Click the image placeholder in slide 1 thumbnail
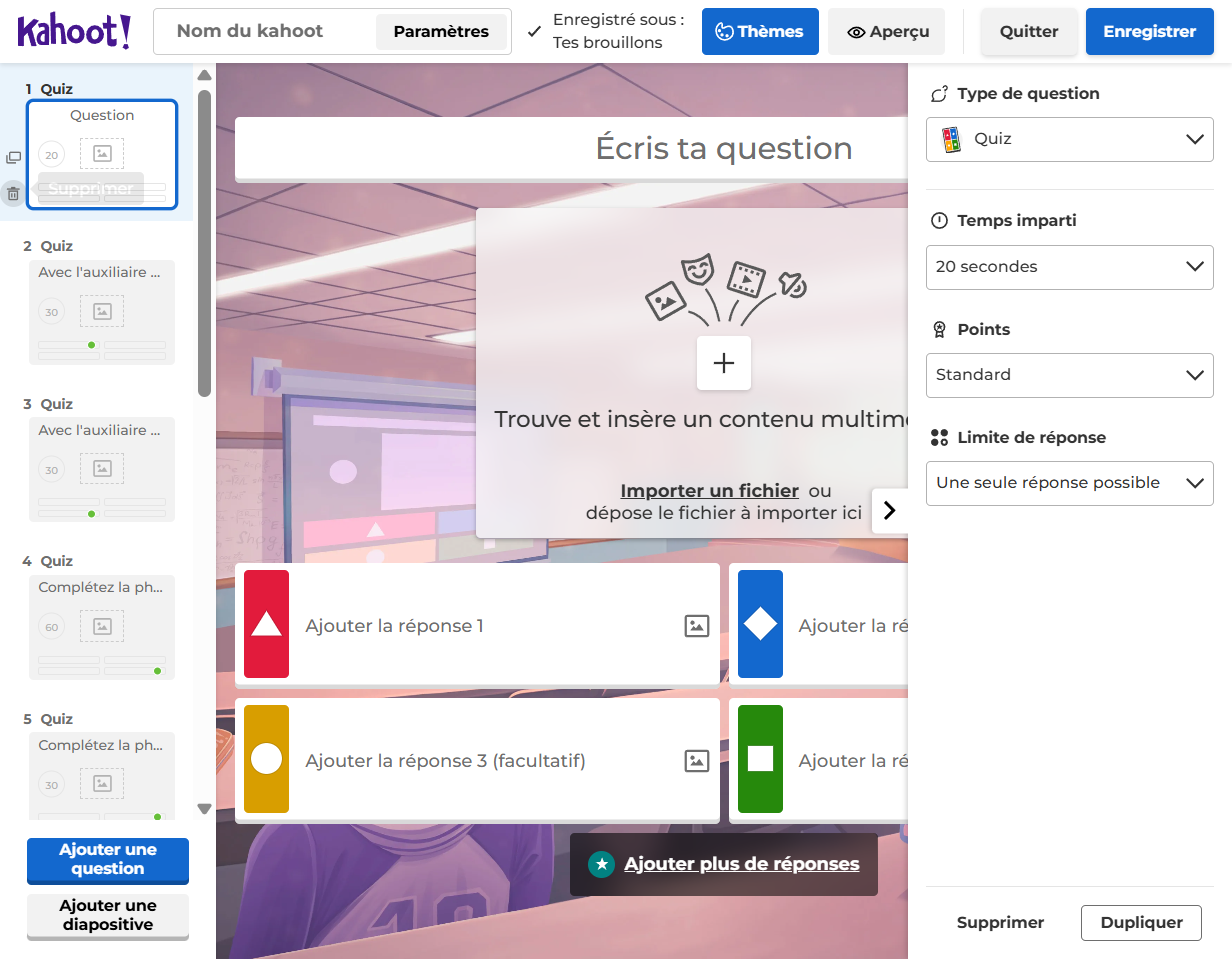This screenshot has height=959, width=1232. [102, 153]
